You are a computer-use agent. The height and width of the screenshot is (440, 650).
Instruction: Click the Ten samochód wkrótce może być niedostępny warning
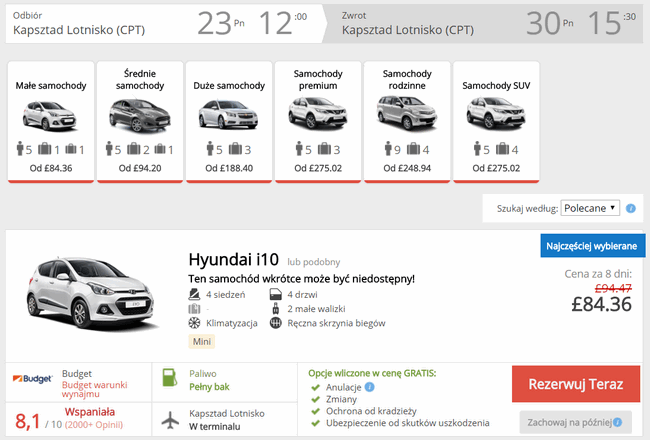[301, 279]
